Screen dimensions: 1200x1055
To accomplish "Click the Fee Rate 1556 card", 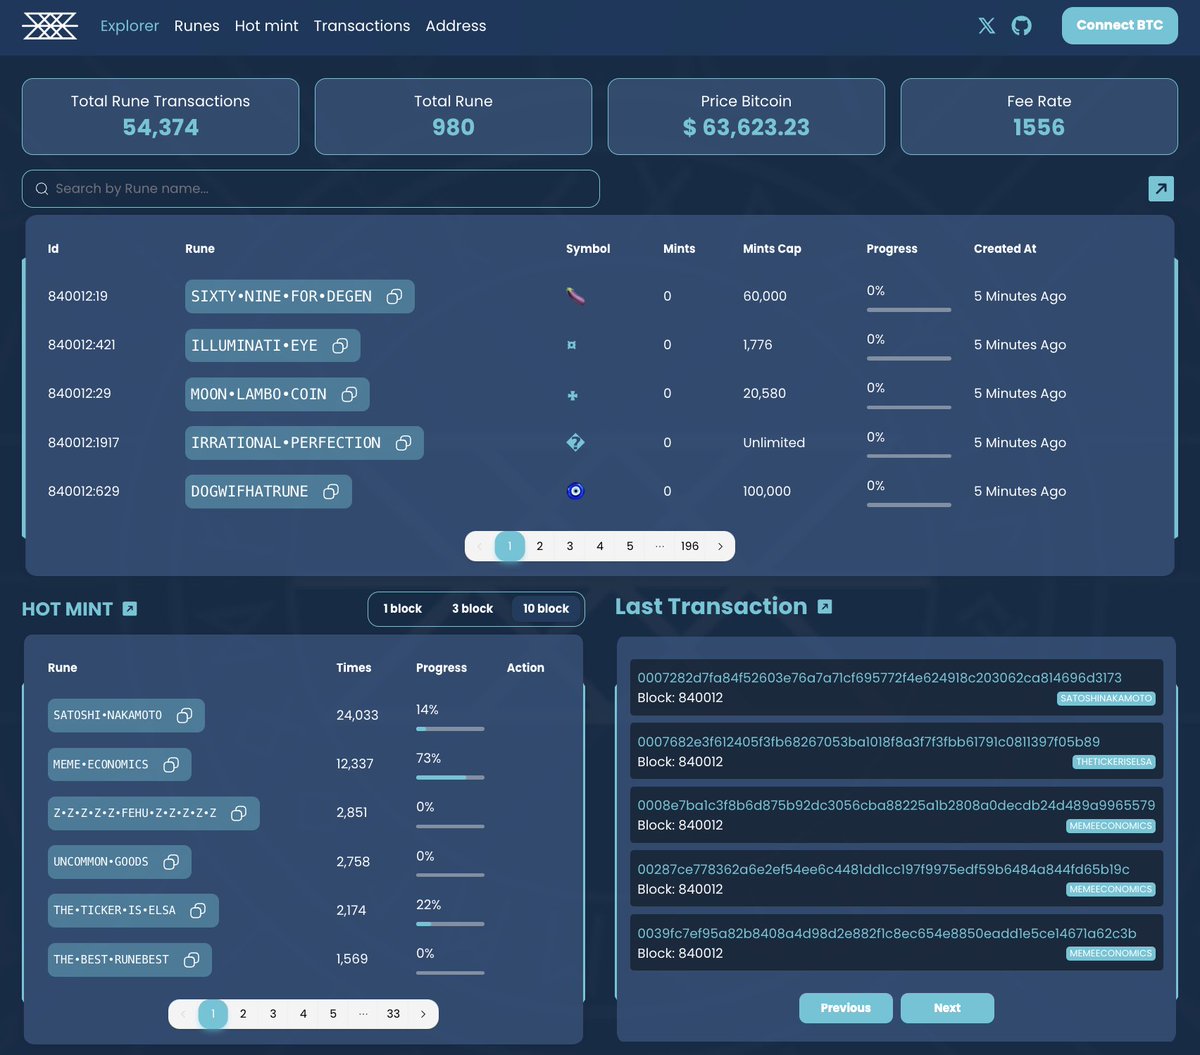I will (1039, 117).
